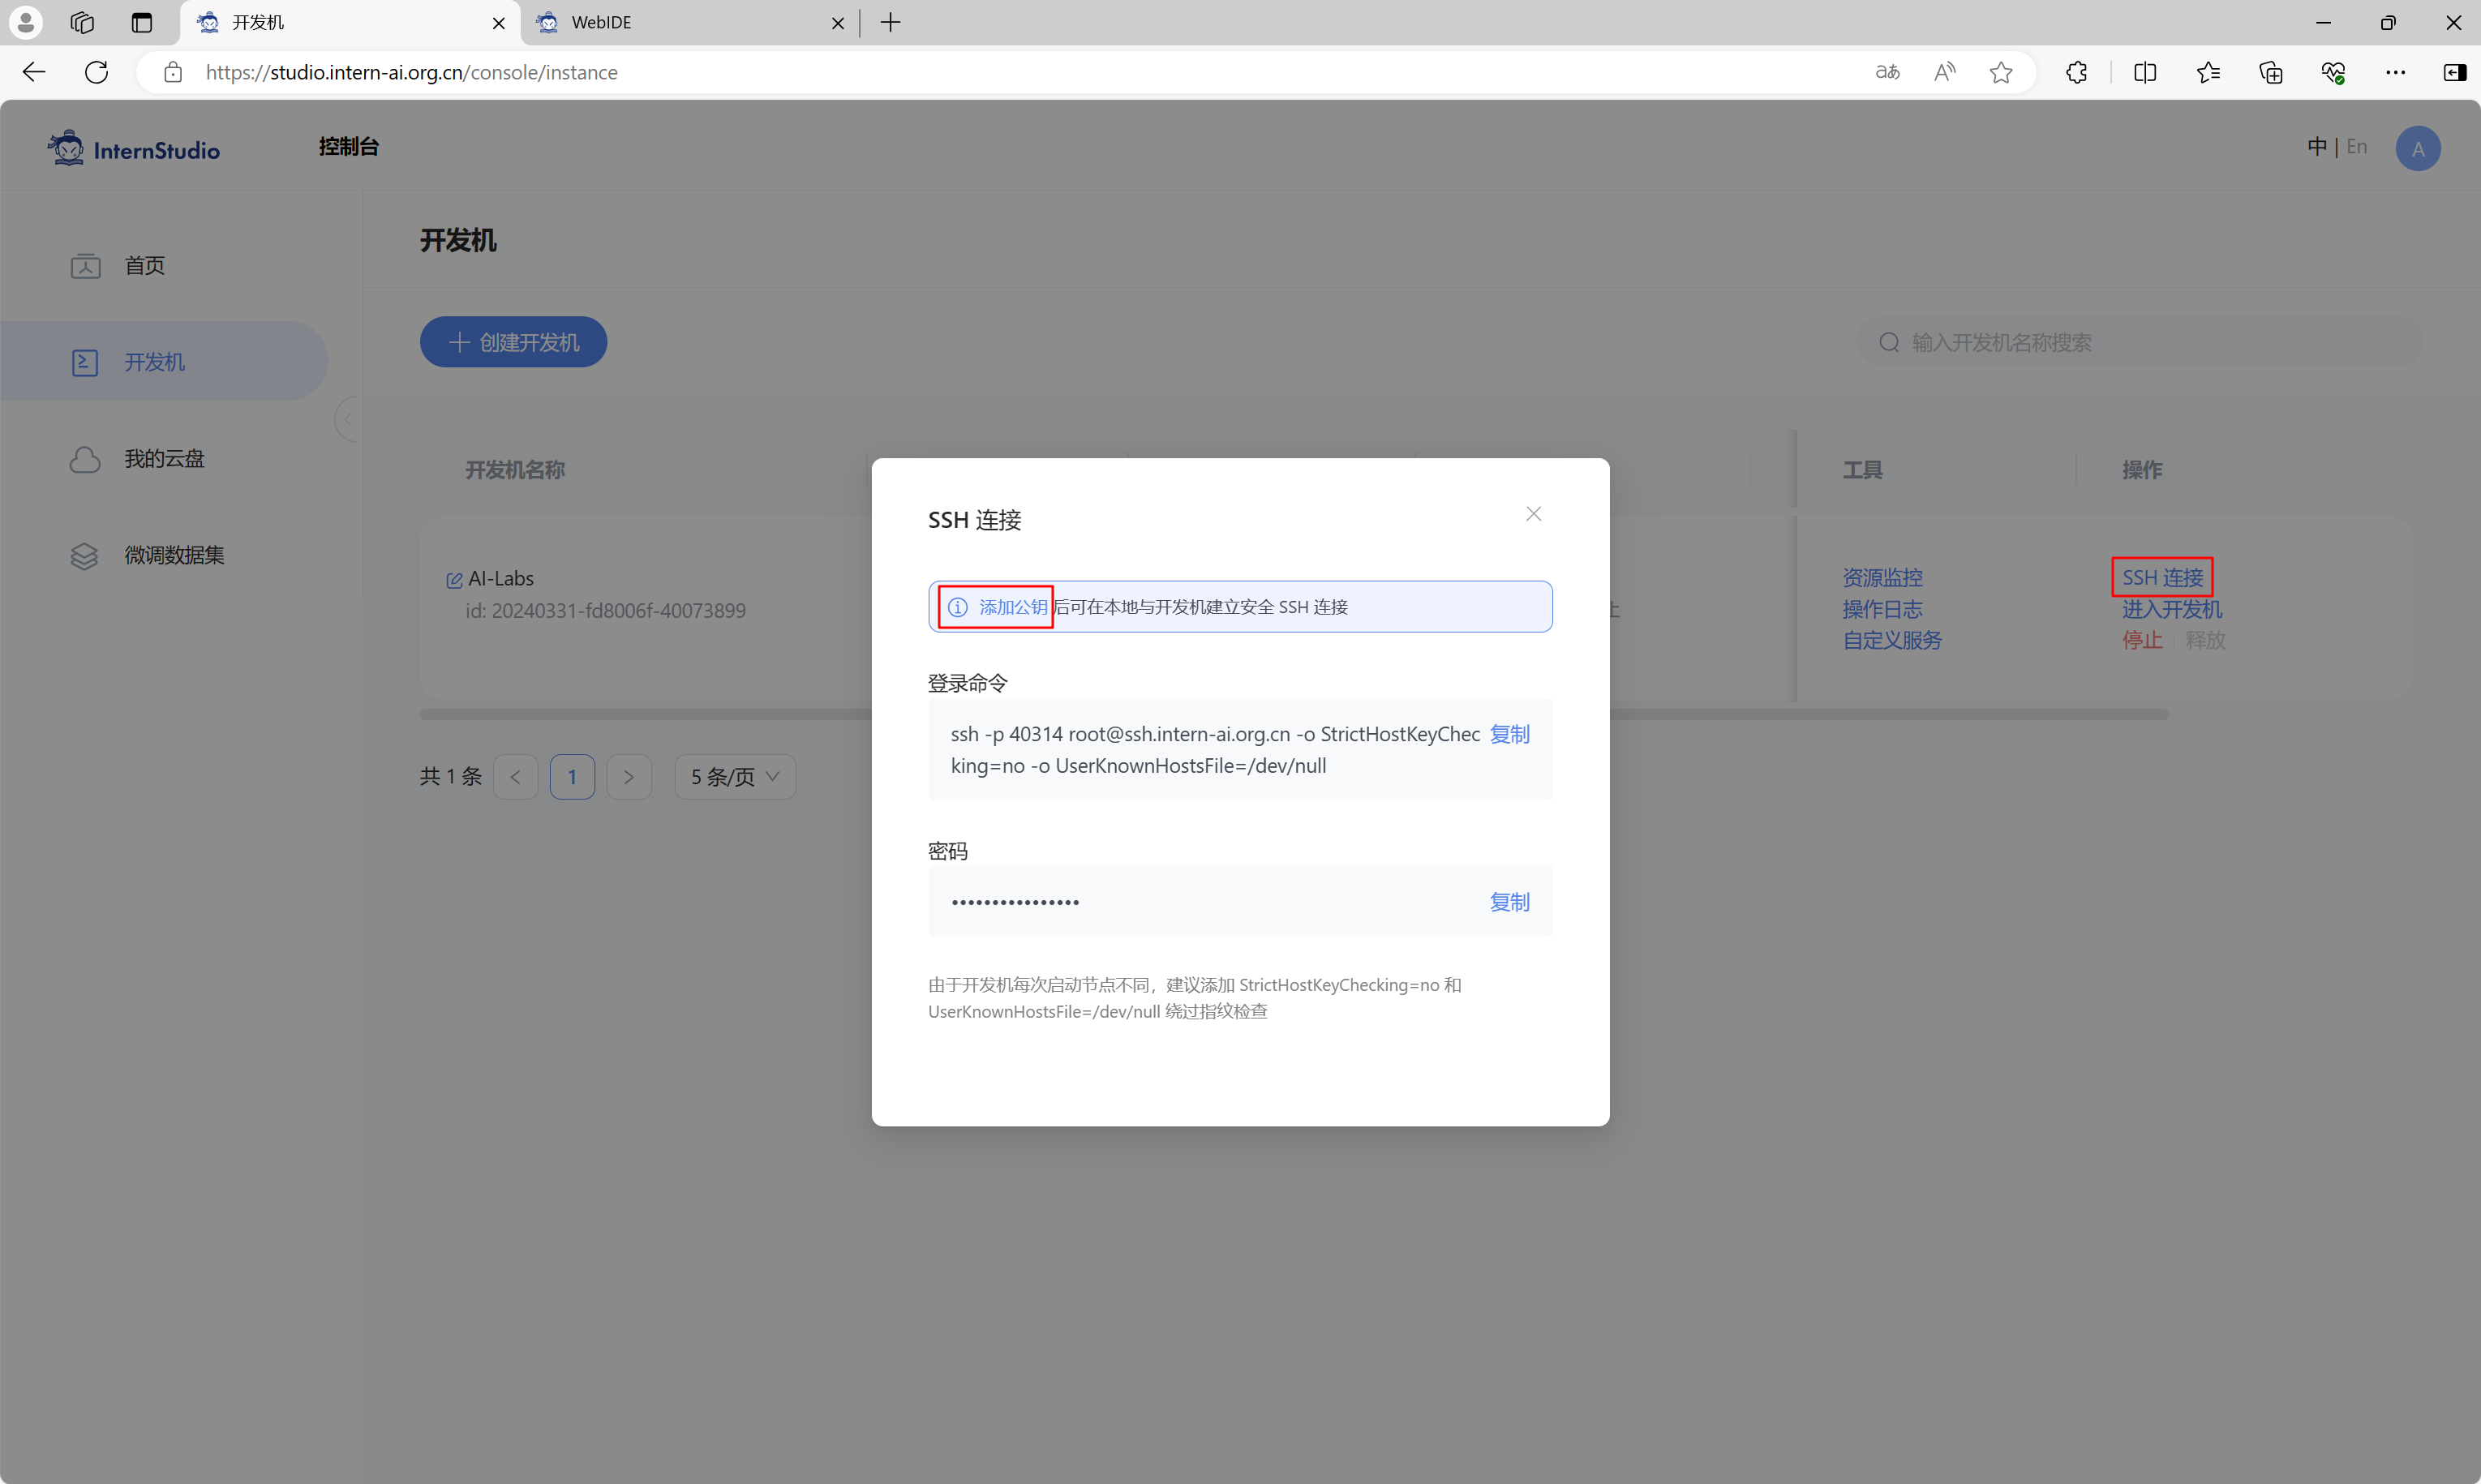This screenshot has width=2481, height=1484.
Task: Open 操作日志 link
Action: (1882, 609)
